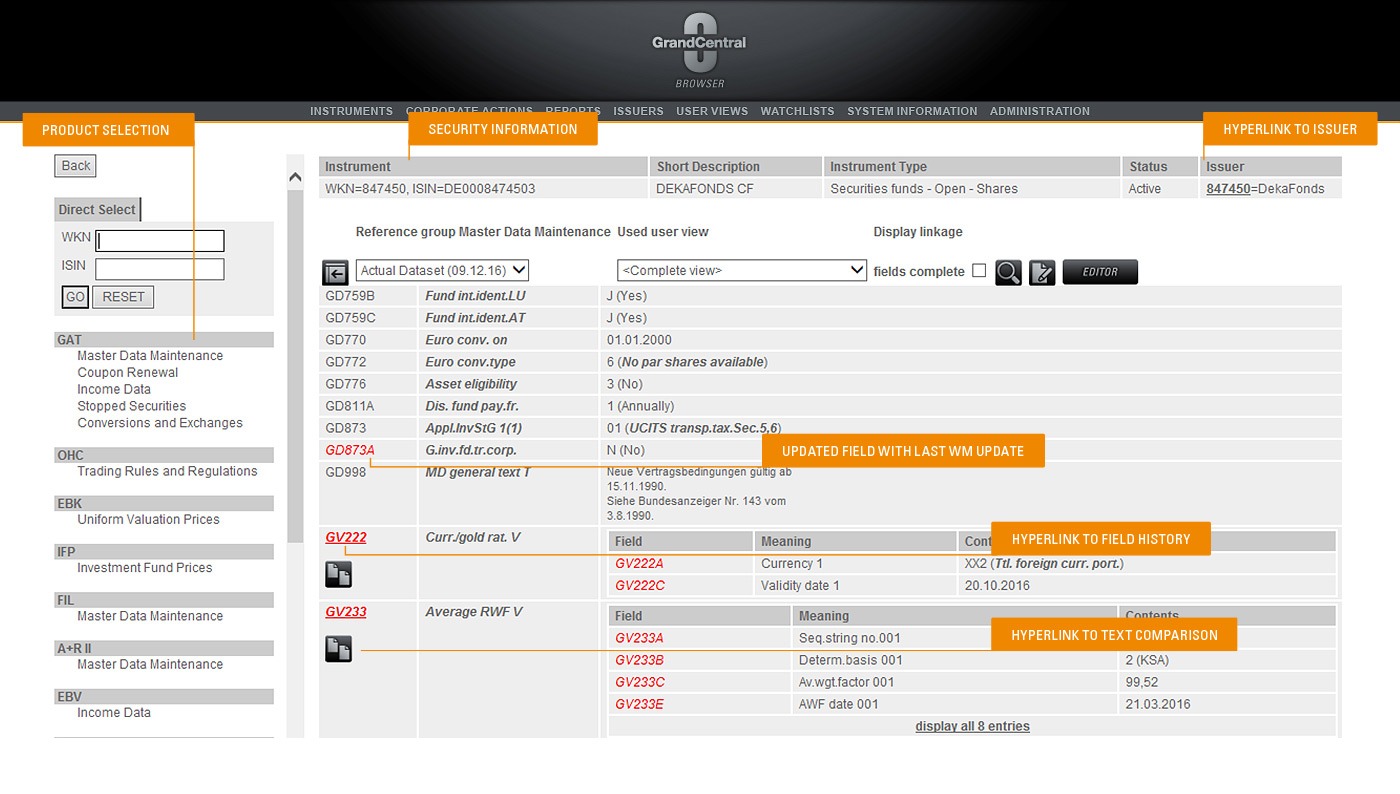Click the 21.03.2016 AWF date value
This screenshot has width=1400, height=794.
1158,704
